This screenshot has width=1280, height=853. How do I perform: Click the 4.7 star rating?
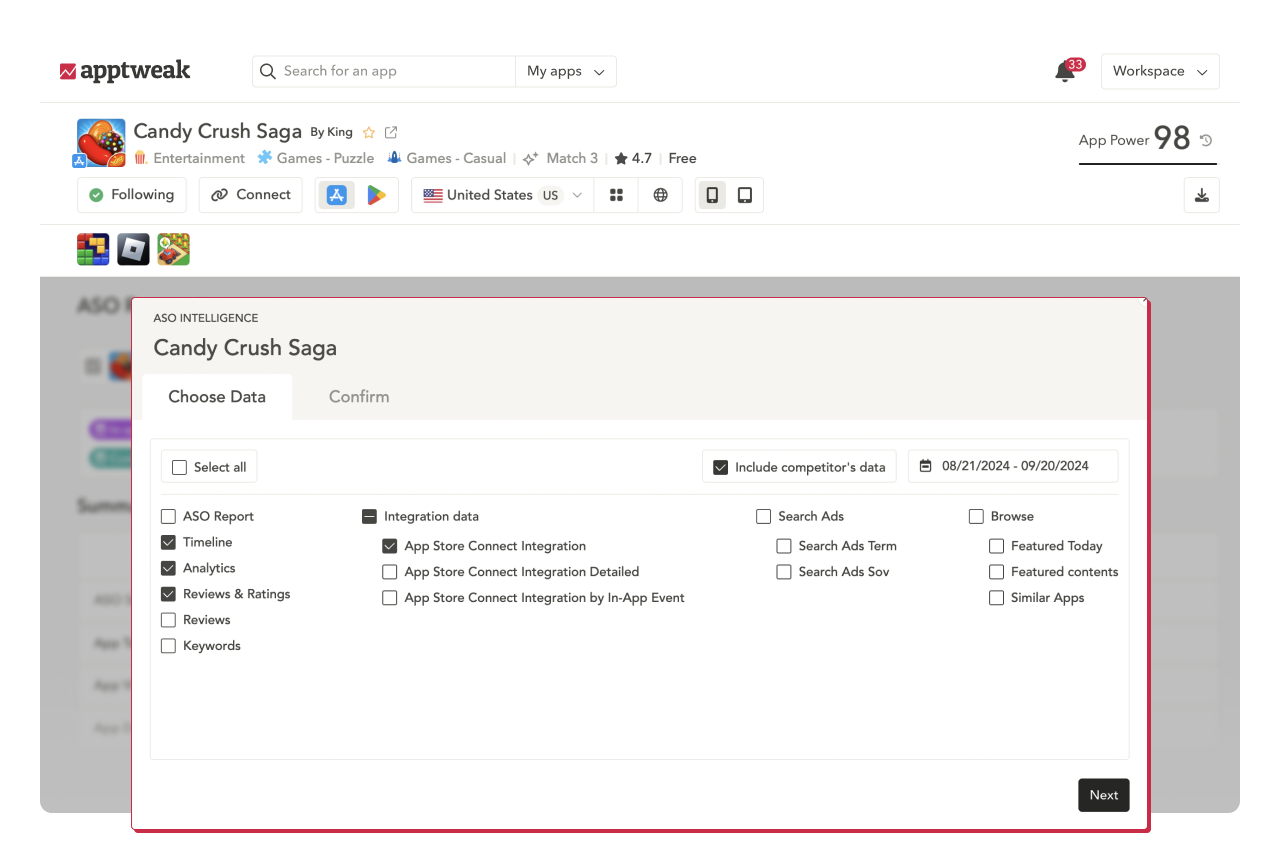tap(633, 158)
